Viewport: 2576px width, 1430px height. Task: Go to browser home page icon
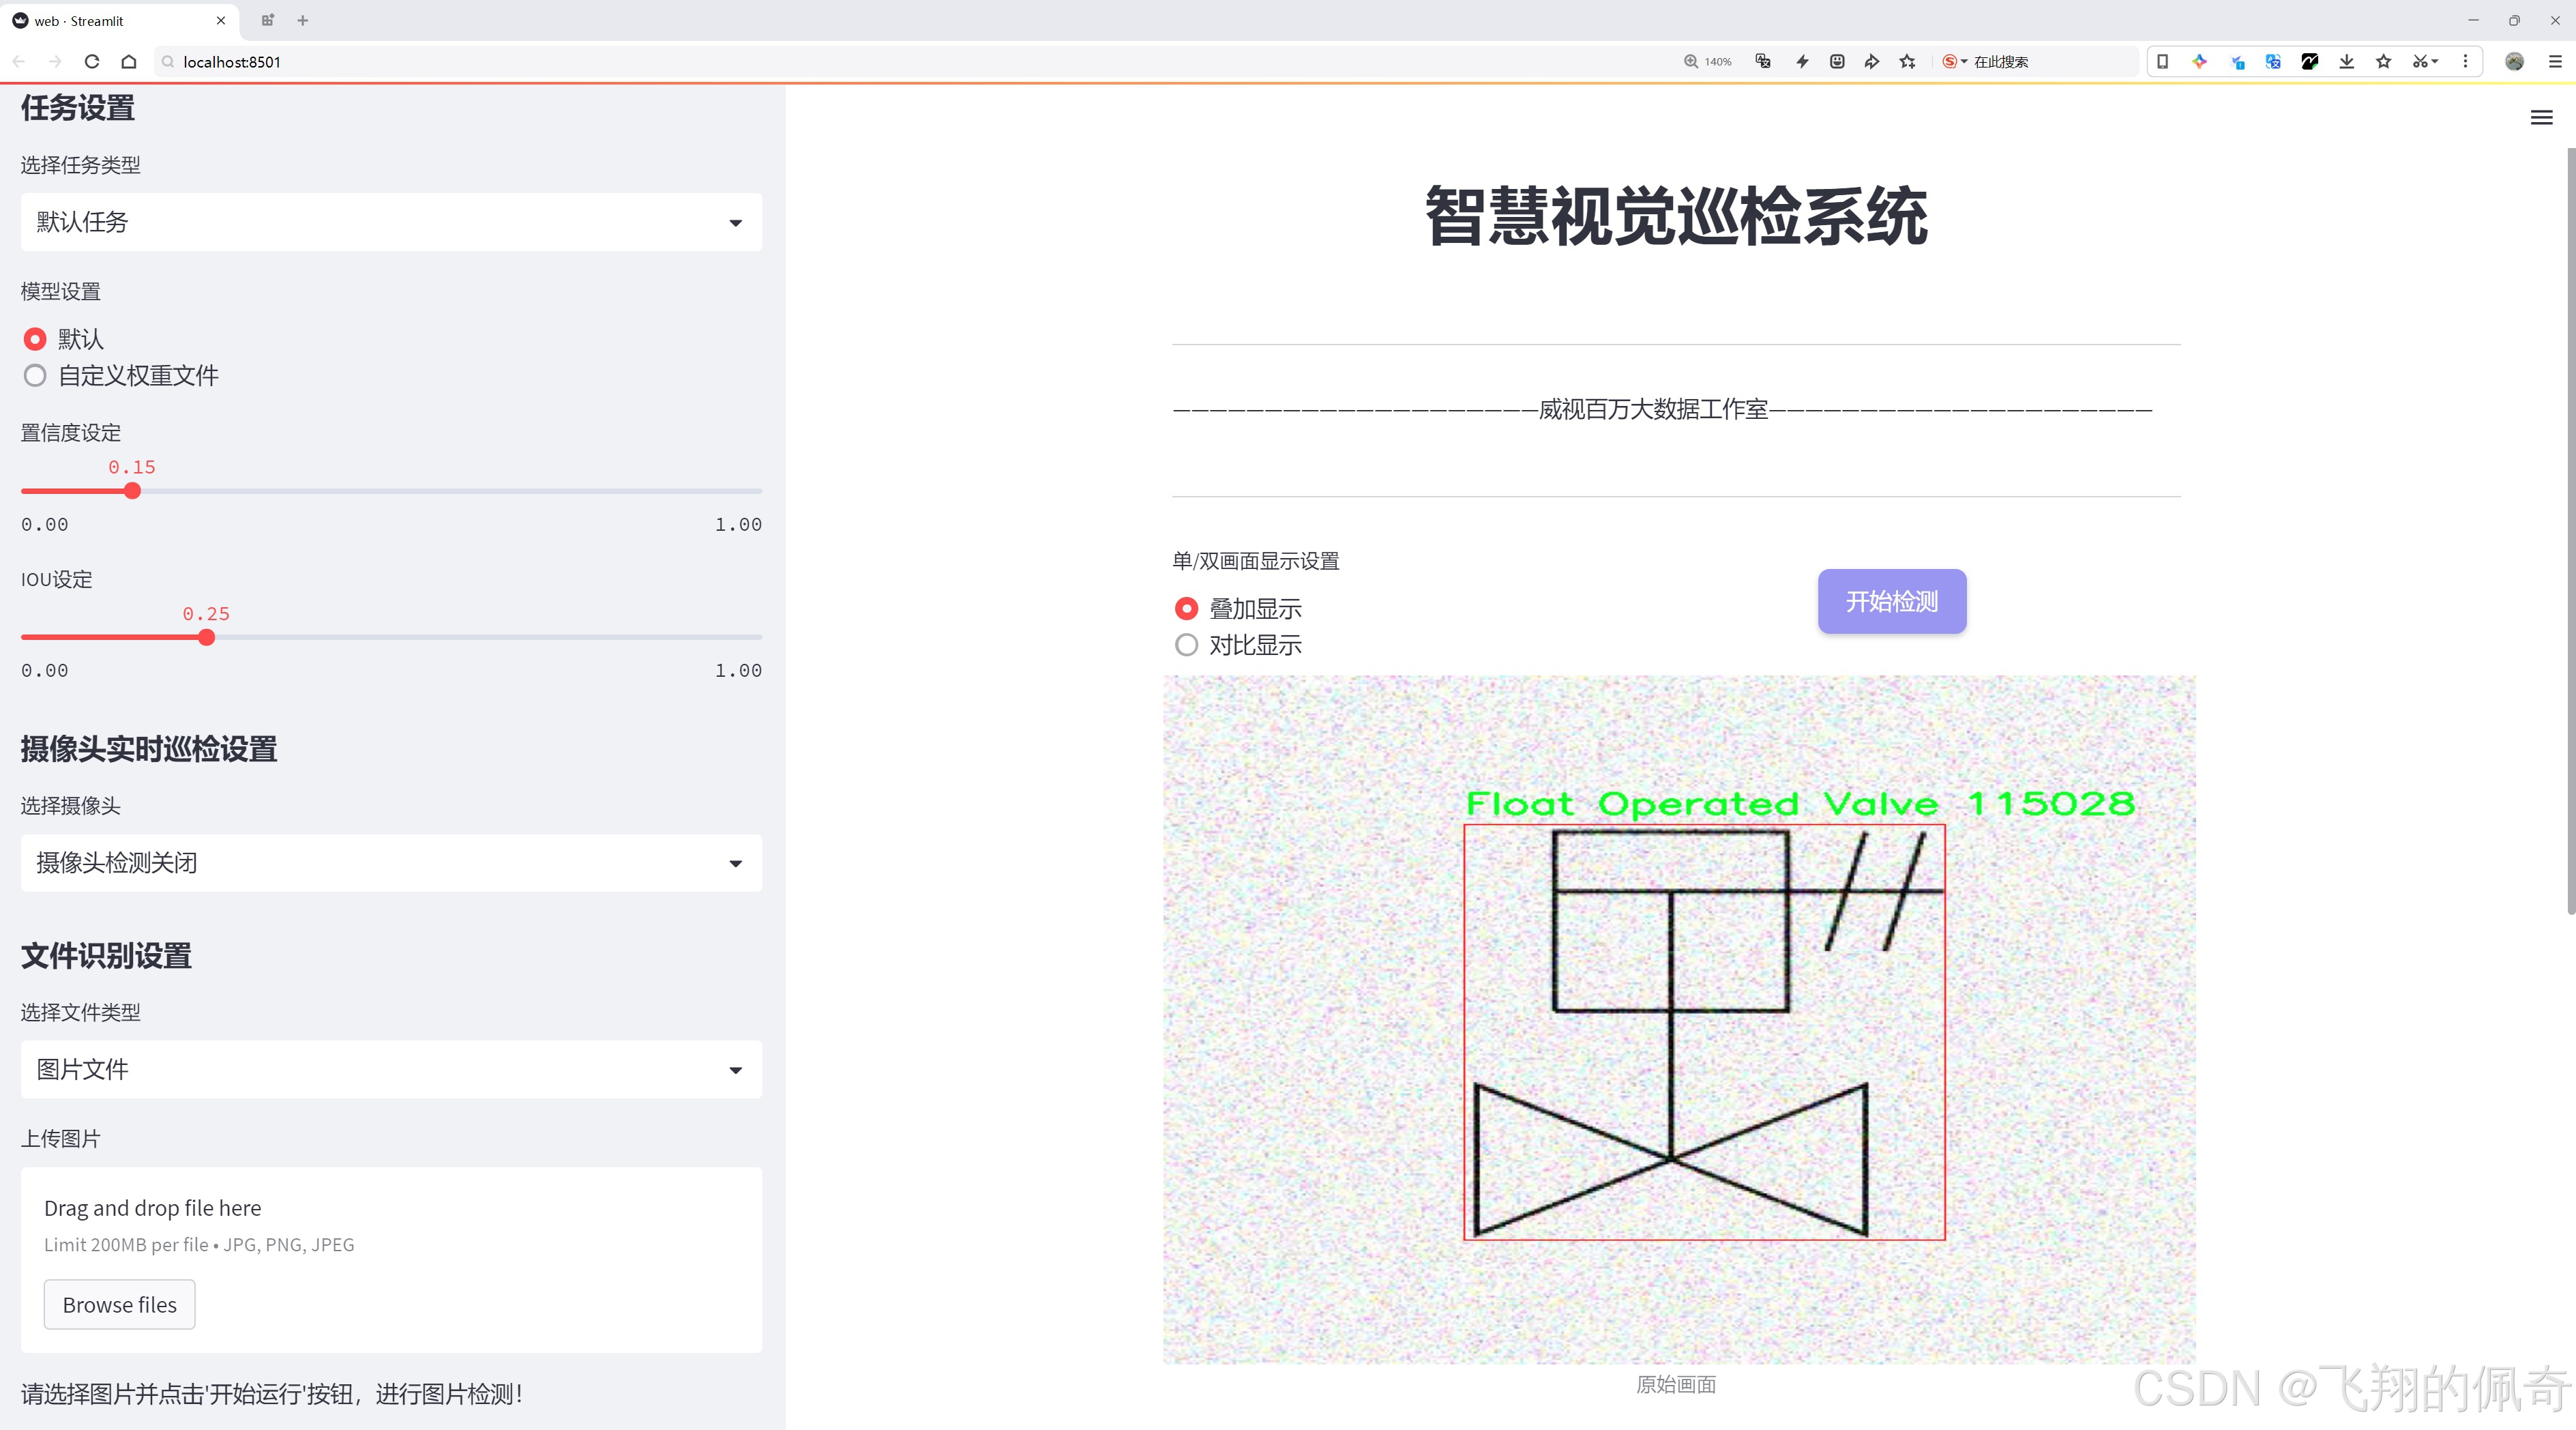point(129,62)
